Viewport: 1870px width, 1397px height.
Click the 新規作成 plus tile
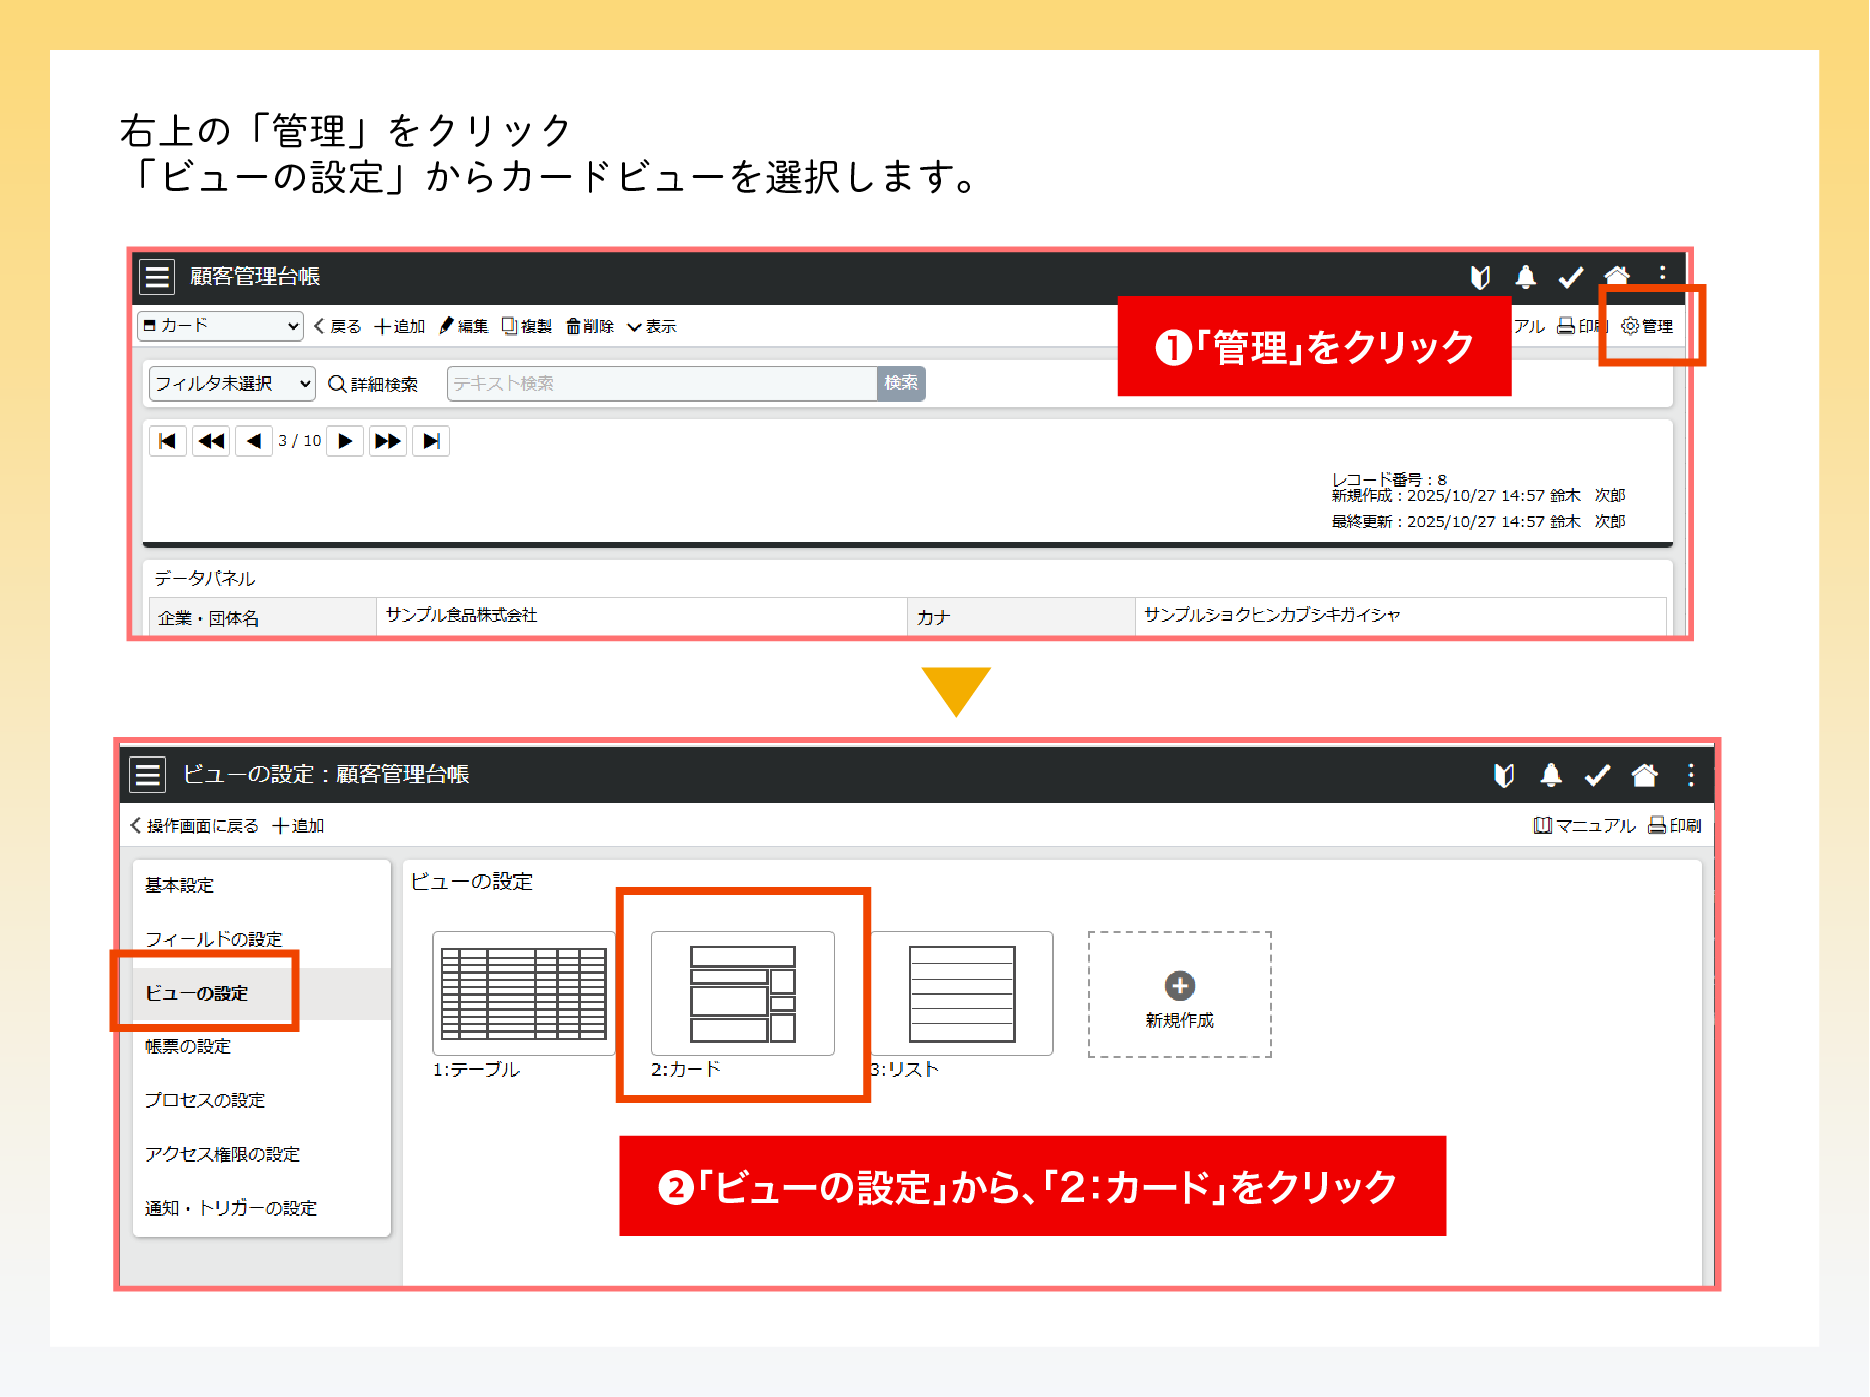[1179, 994]
